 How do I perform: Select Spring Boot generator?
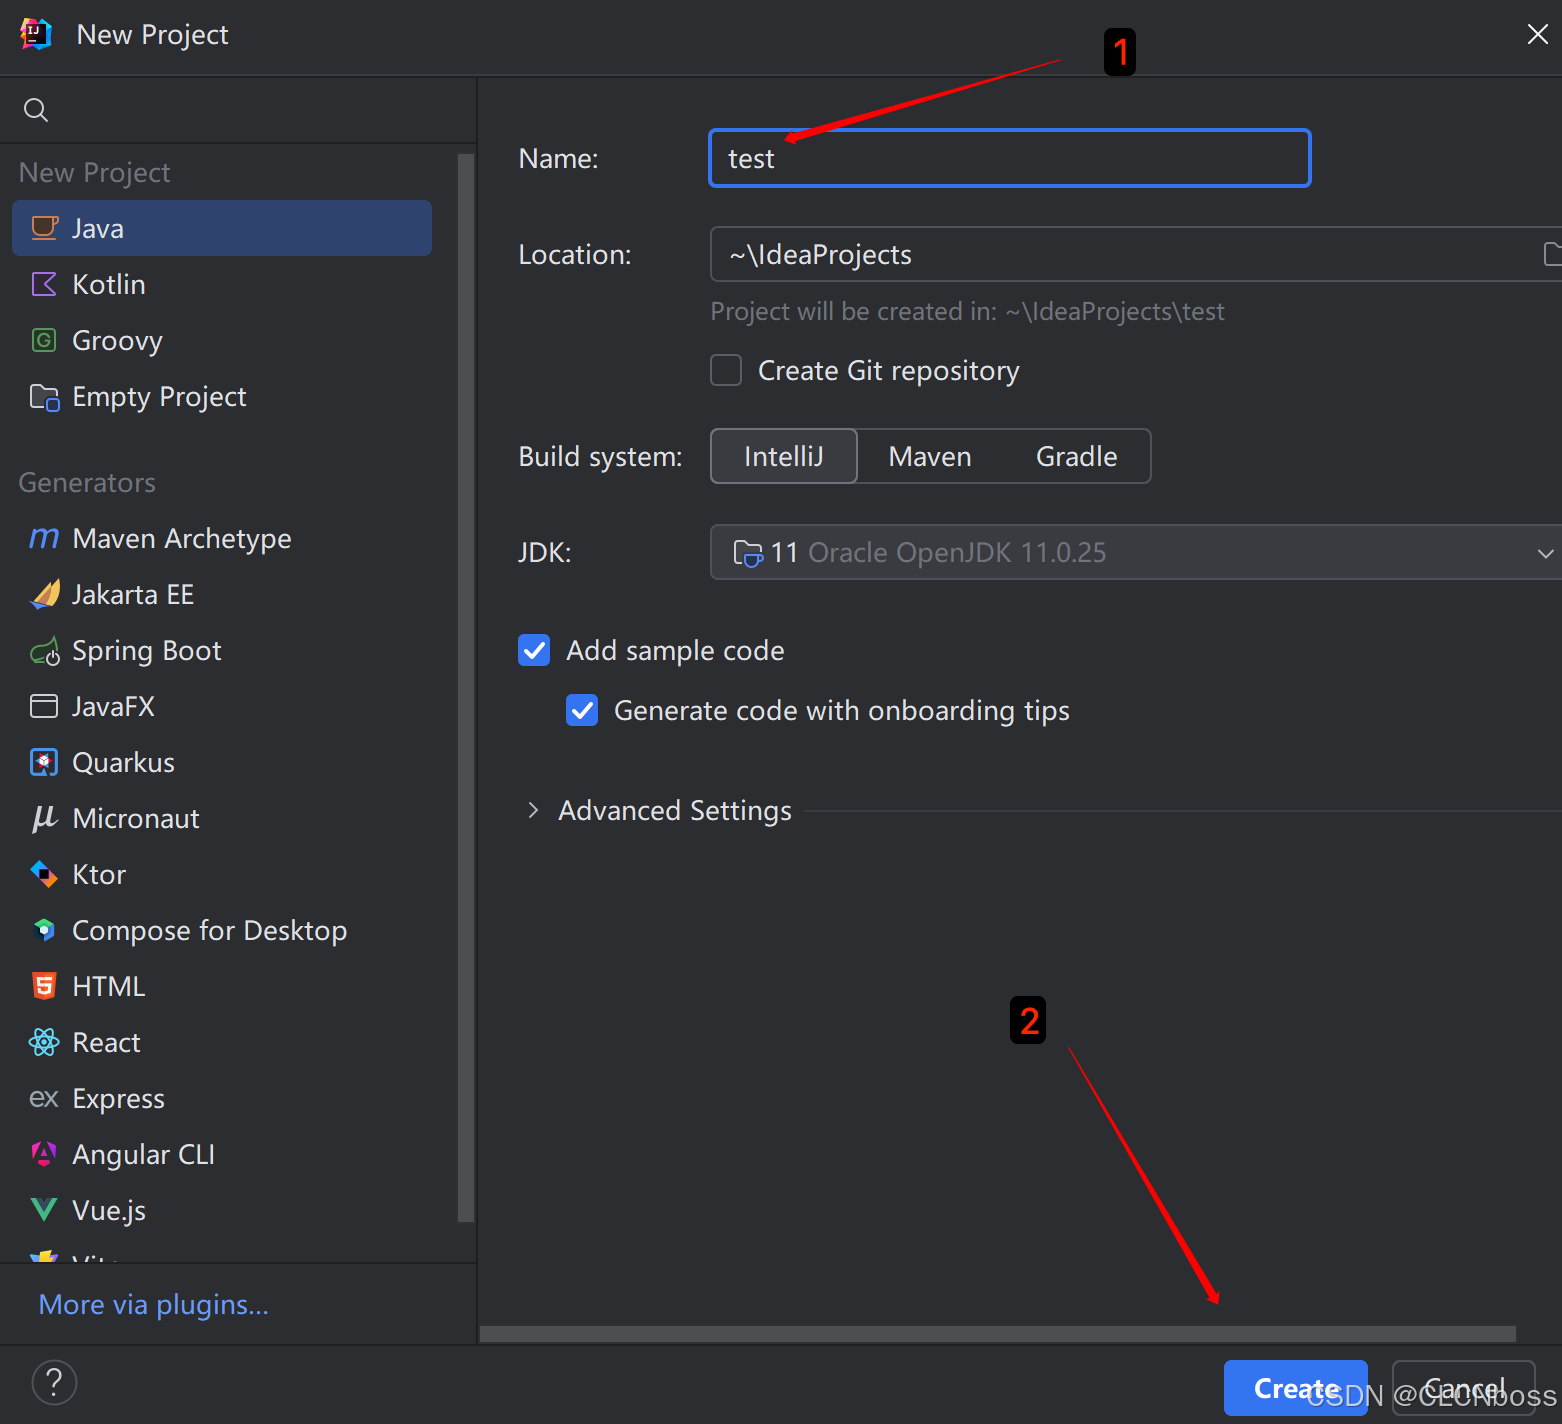pyautogui.click(x=222, y=650)
